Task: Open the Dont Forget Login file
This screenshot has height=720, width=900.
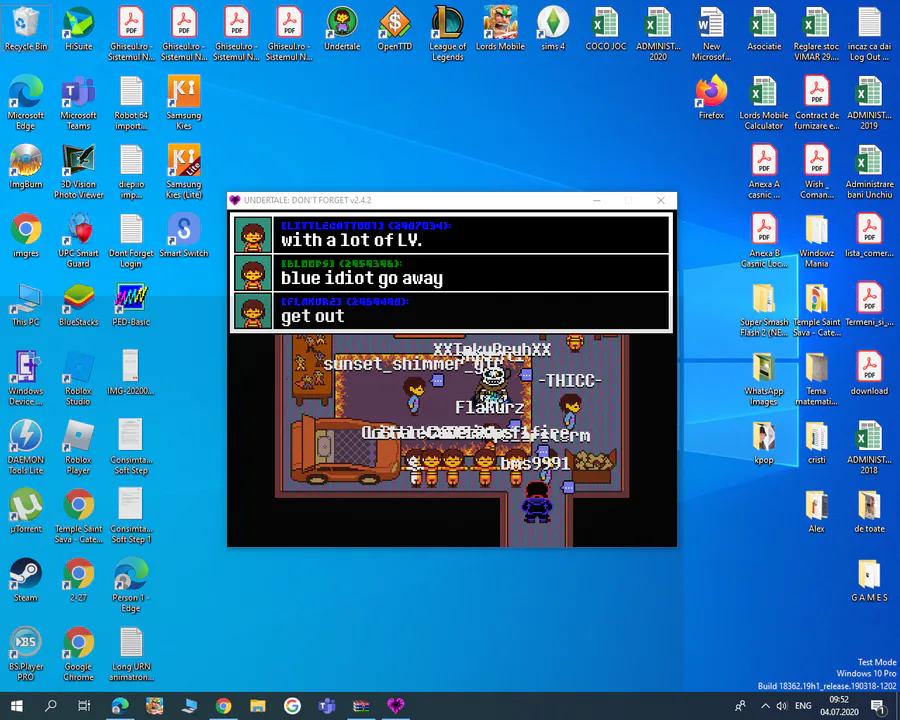Action: point(131,240)
